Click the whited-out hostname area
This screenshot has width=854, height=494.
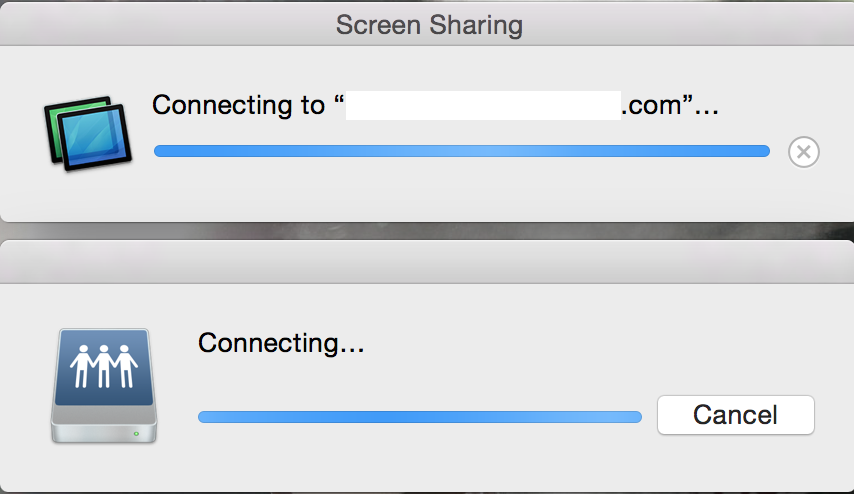click(483, 105)
